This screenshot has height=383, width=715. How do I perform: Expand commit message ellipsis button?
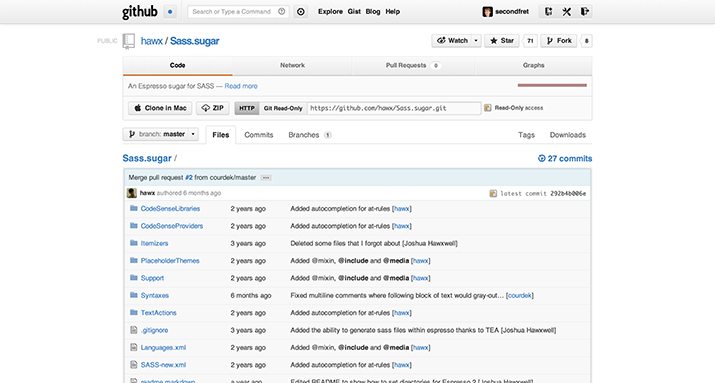click(x=266, y=178)
